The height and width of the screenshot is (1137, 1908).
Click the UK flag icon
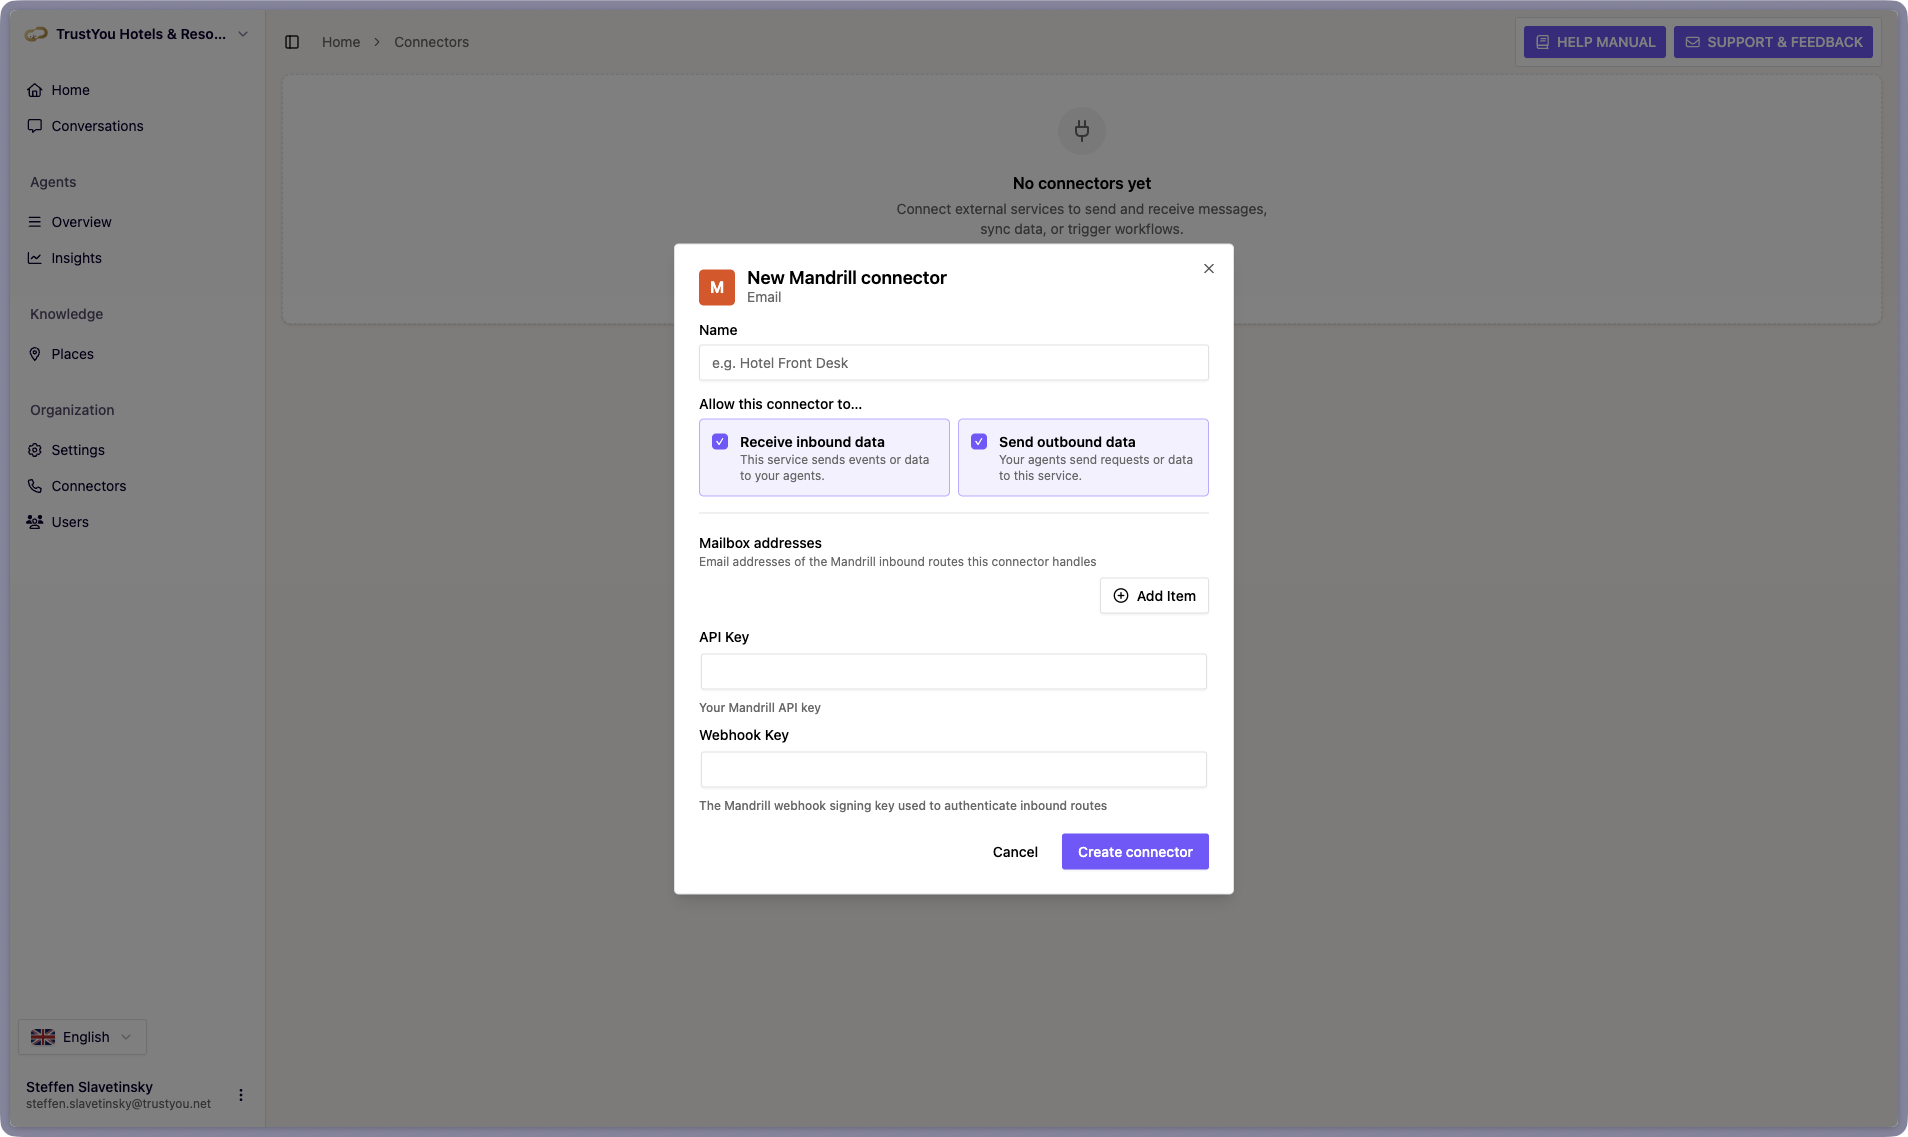(x=43, y=1037)
